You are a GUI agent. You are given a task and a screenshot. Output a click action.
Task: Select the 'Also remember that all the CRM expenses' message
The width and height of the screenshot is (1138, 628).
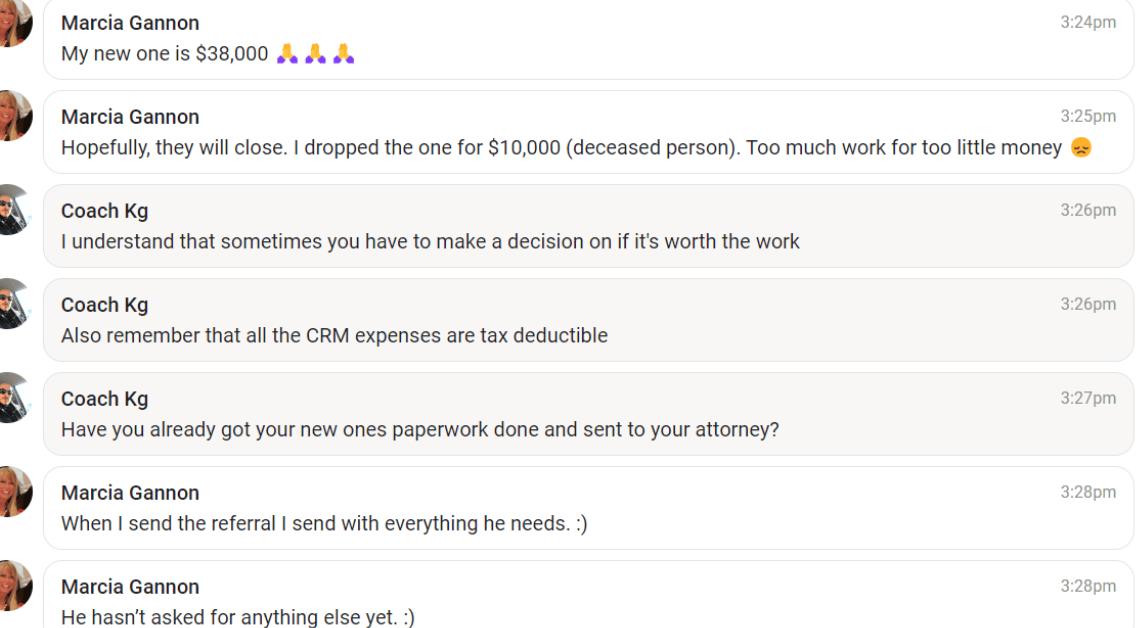334,336
